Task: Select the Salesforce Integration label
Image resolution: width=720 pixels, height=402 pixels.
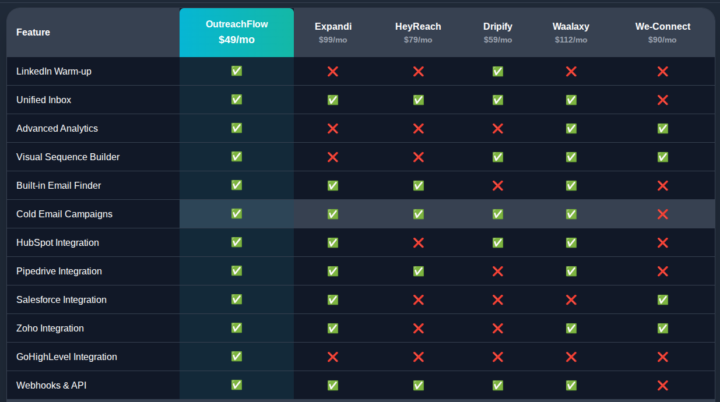Action: [x=61, y=300]
